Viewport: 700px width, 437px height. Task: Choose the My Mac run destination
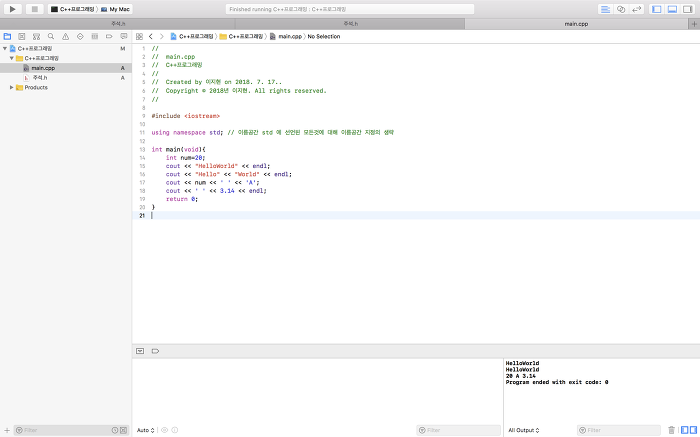click(115, 9)
